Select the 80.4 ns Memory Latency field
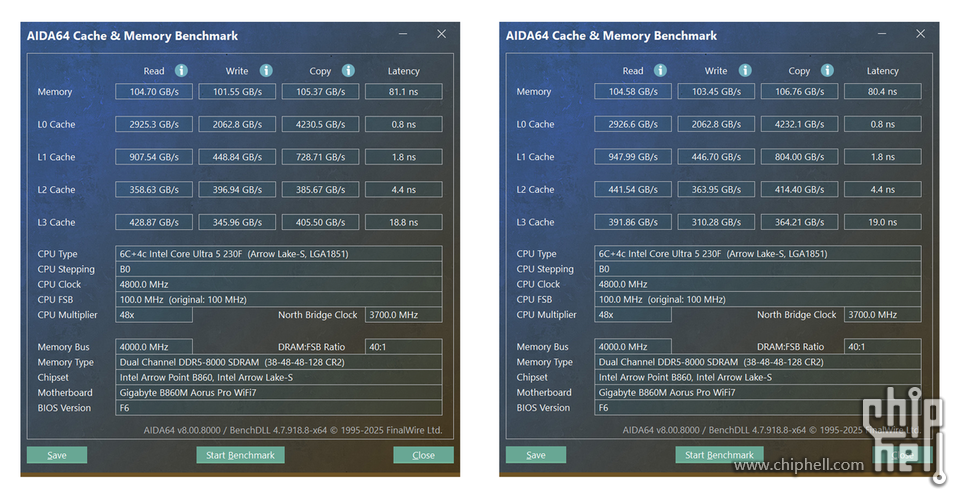 point(882,92)
